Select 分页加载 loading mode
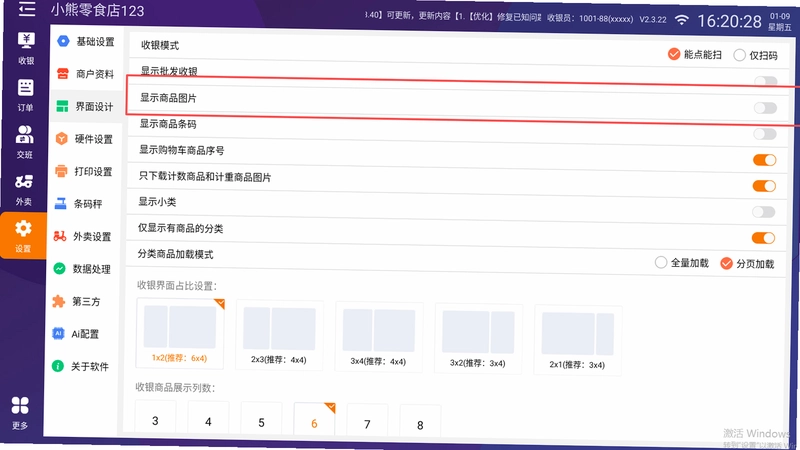800x450 pixels. point(747,263)
